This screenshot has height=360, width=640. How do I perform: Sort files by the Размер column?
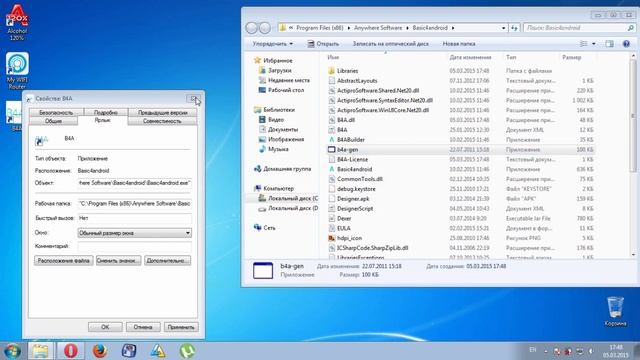click(x=571, y=58)
